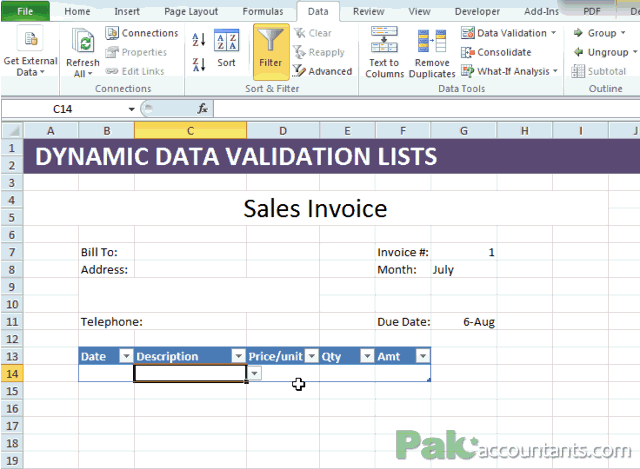Expand the What-If Analysis dropdown arrow
The width and height of the screenshot is (640, 469).
555,71
